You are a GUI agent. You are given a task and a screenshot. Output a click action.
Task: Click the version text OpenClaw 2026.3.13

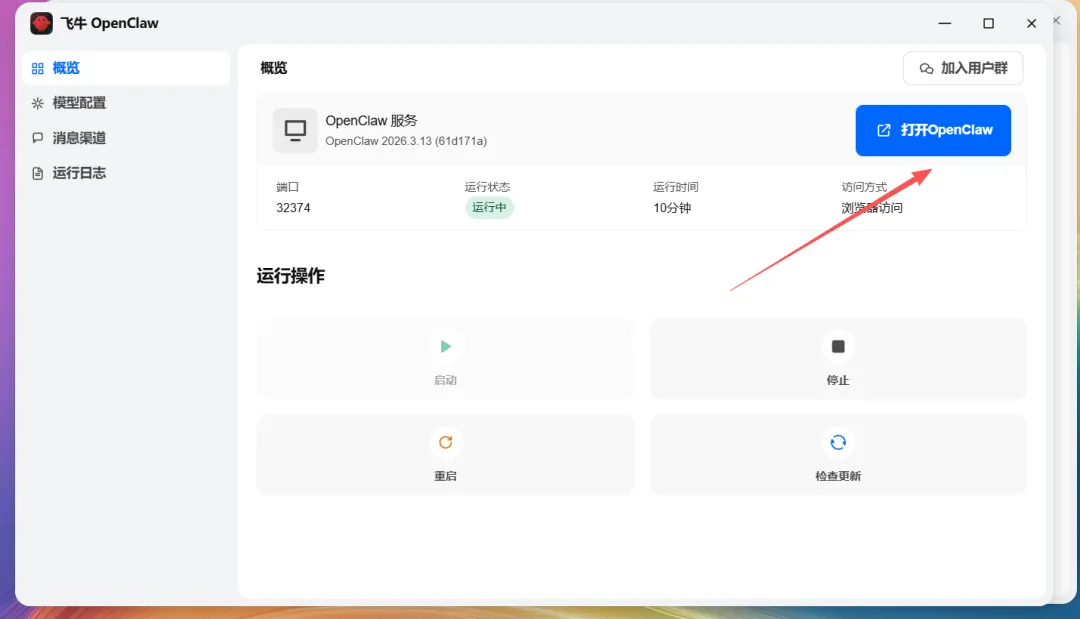click(x=406, y=141)
